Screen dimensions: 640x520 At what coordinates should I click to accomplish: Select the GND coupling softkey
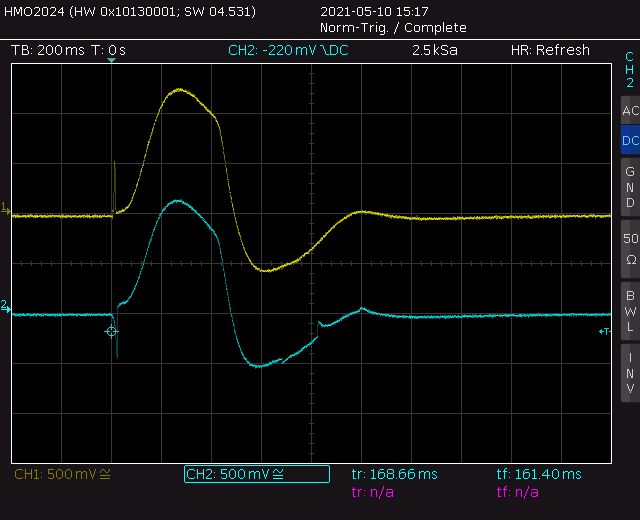(x=630, y=187)
